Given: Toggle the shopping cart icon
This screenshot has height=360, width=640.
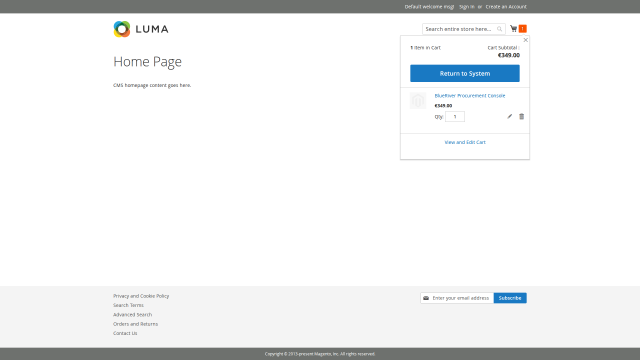Looking at the screenshot, I should coord(513,29).
